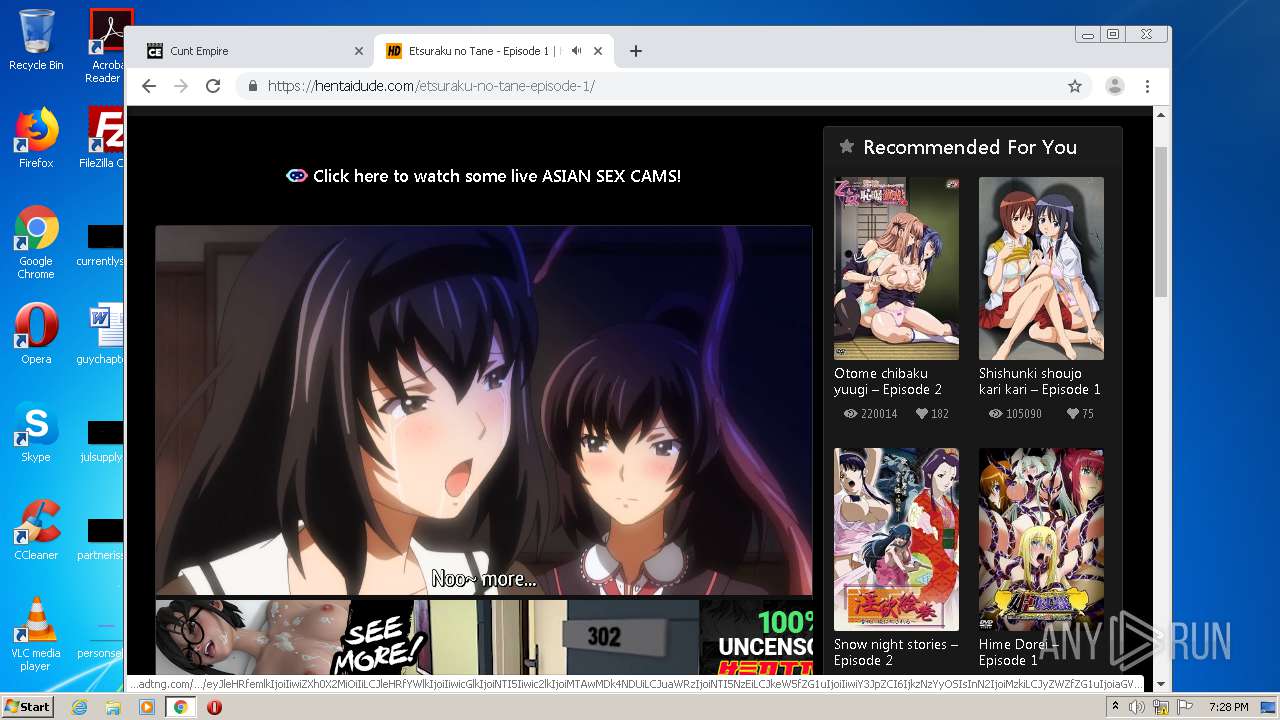Open the Chrome profile avatar menu

[1115, 86]
